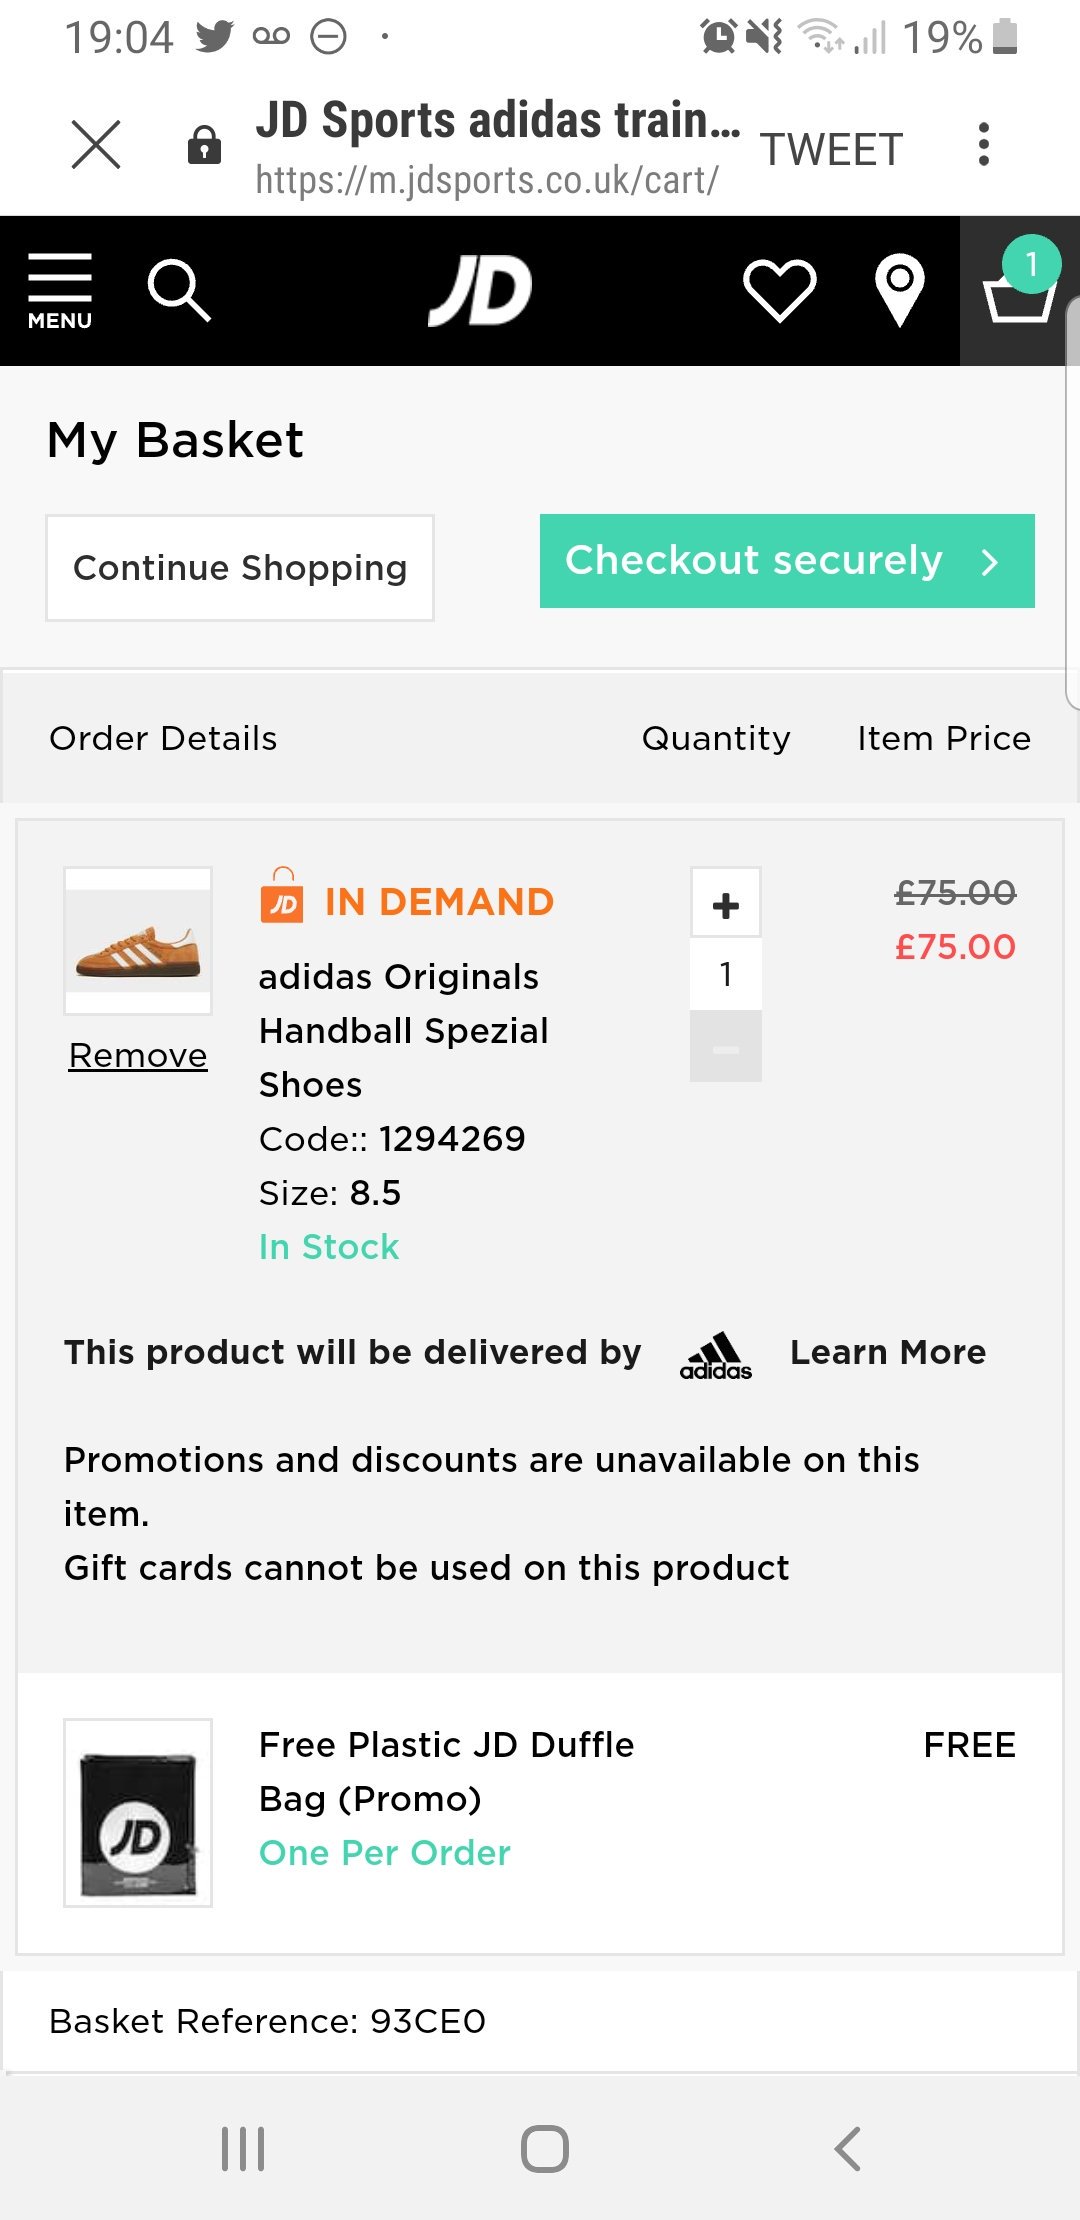Tap the TWEET action
Image resolution: width=1080 pixels, height=2220 pixels.
[x=832, y=150]
